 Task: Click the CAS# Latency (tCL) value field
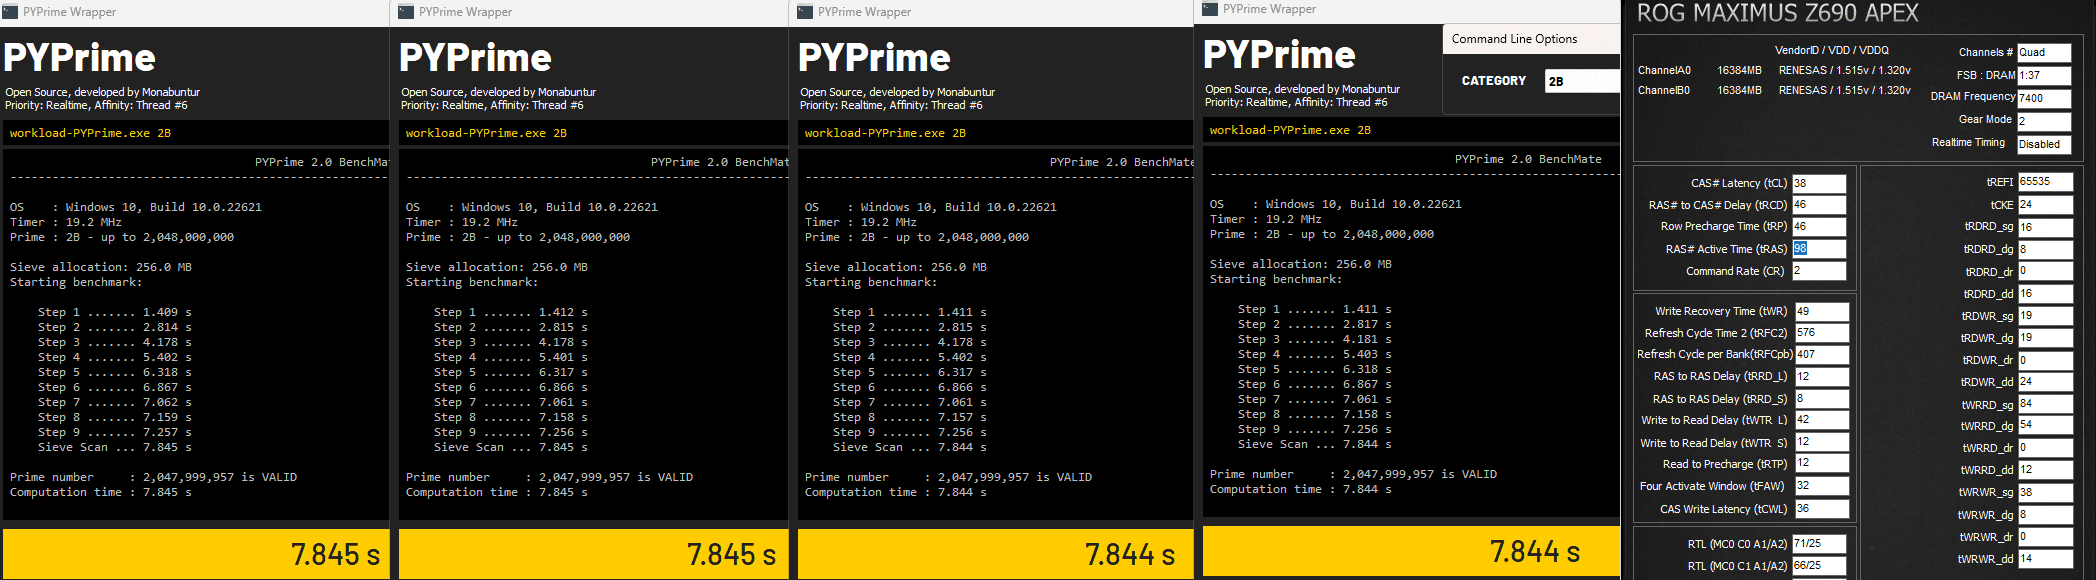click(1819, 183)
